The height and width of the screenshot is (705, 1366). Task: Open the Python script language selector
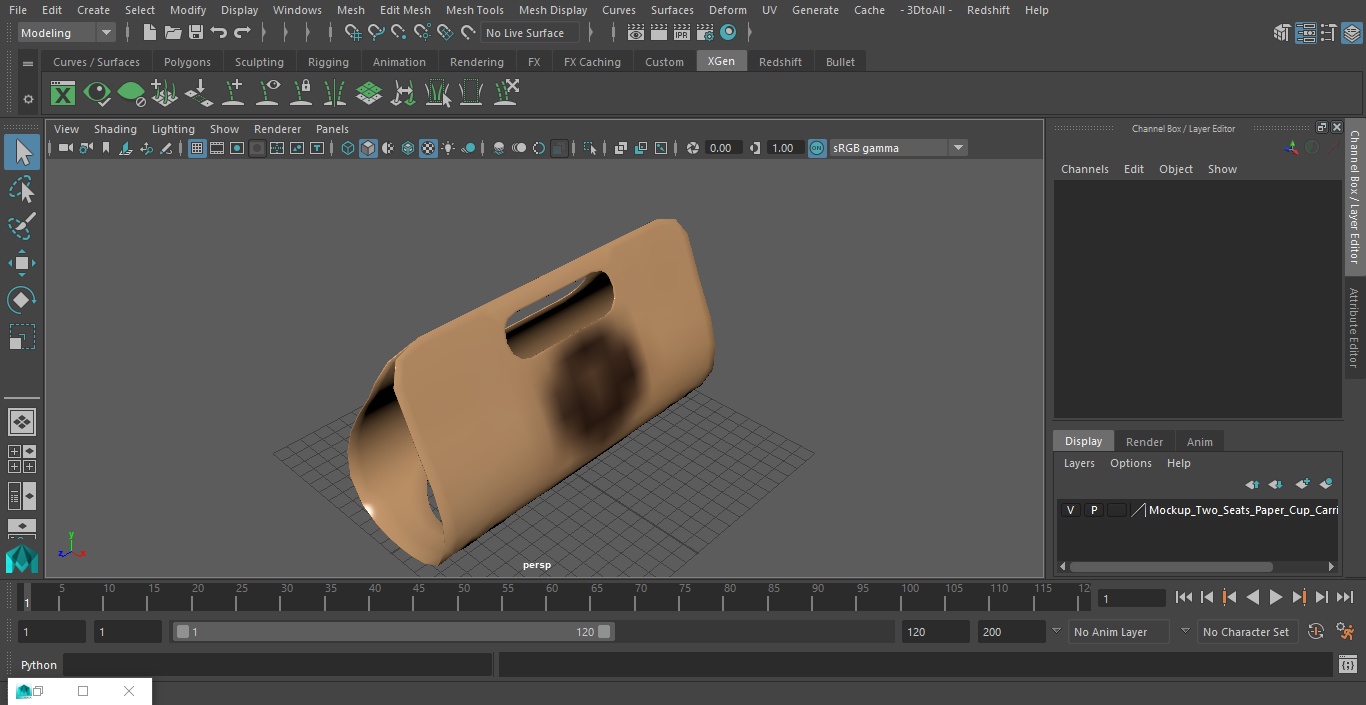[39, 665]
